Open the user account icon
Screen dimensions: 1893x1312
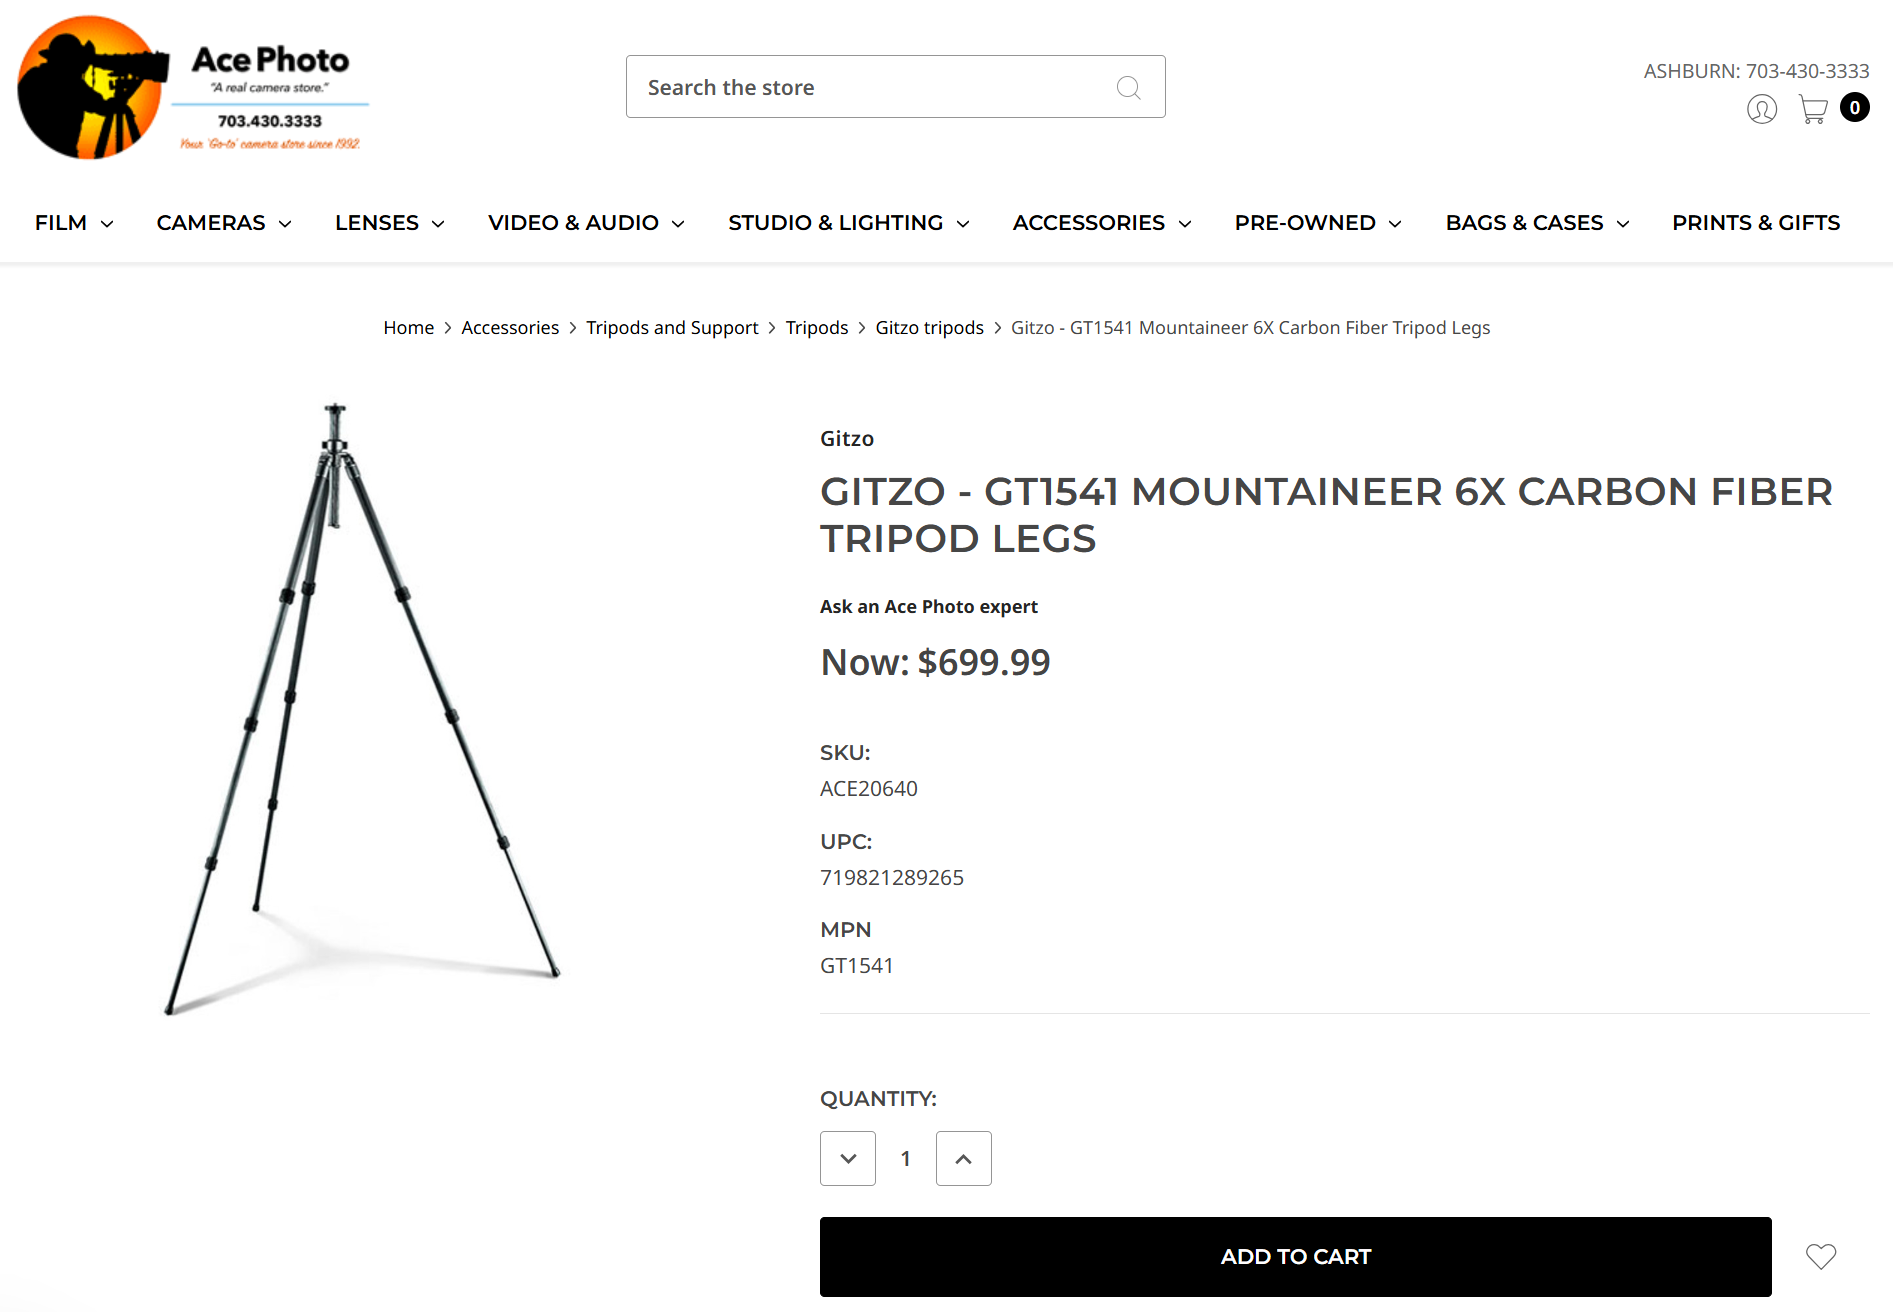1761,109
